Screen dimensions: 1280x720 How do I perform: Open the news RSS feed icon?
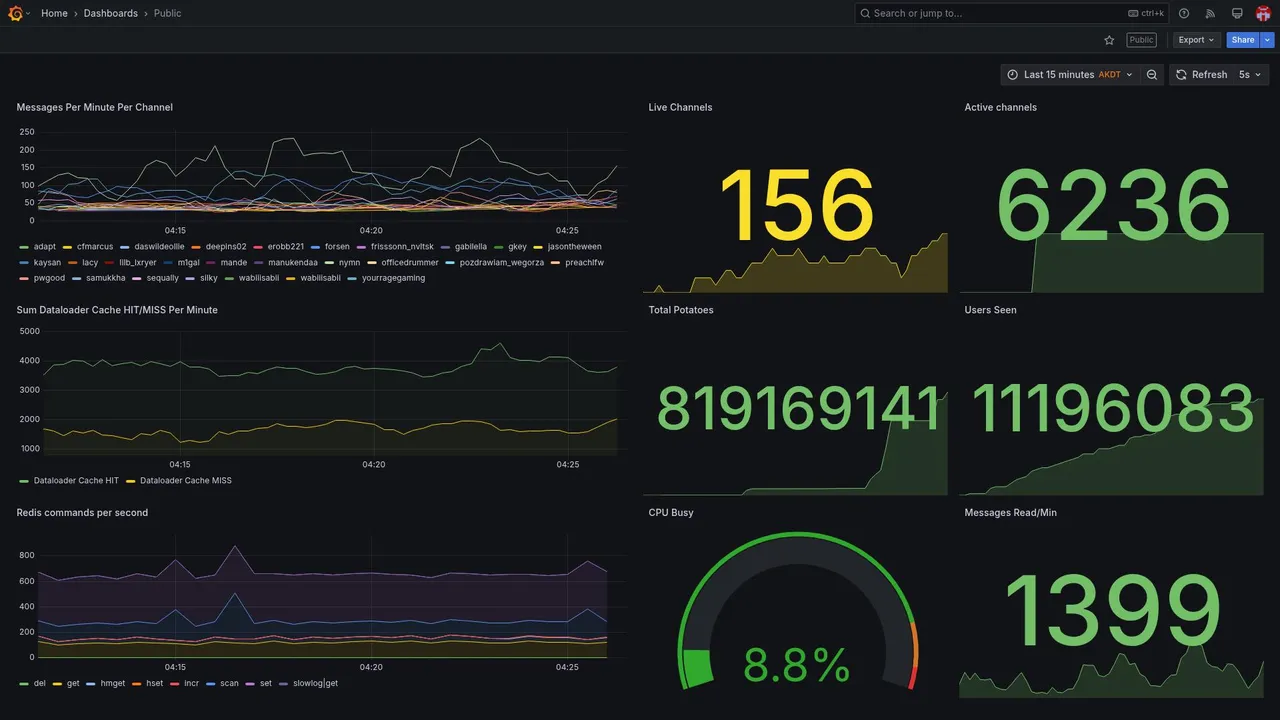[x=1210, y=13]
